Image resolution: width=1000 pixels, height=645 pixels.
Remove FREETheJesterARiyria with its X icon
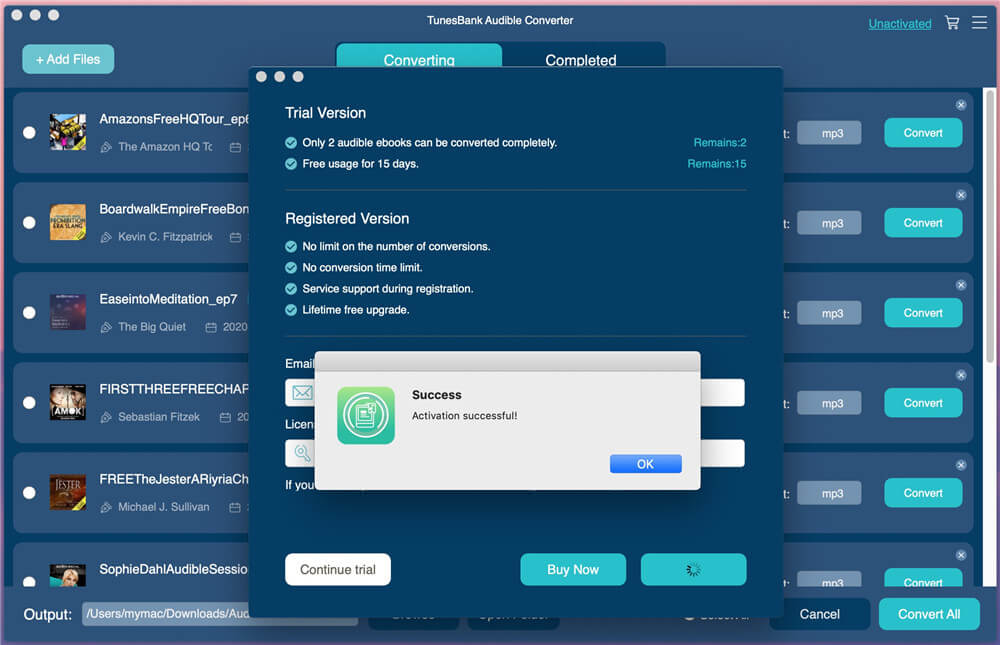[961, 464]
